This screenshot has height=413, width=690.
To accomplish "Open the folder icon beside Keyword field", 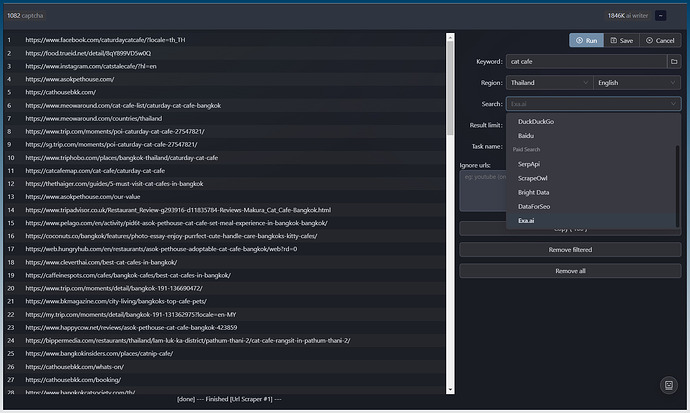I will (673, 62).
